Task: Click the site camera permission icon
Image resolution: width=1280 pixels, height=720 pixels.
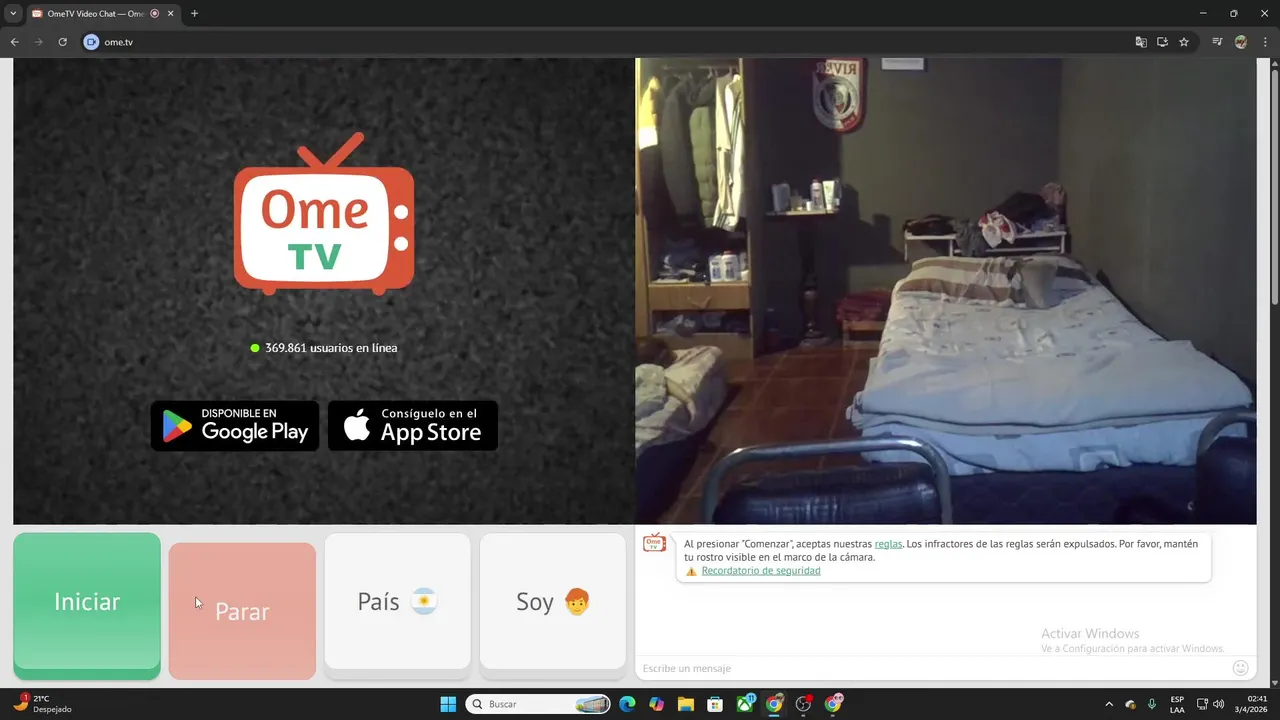Action: click(91, 42)
